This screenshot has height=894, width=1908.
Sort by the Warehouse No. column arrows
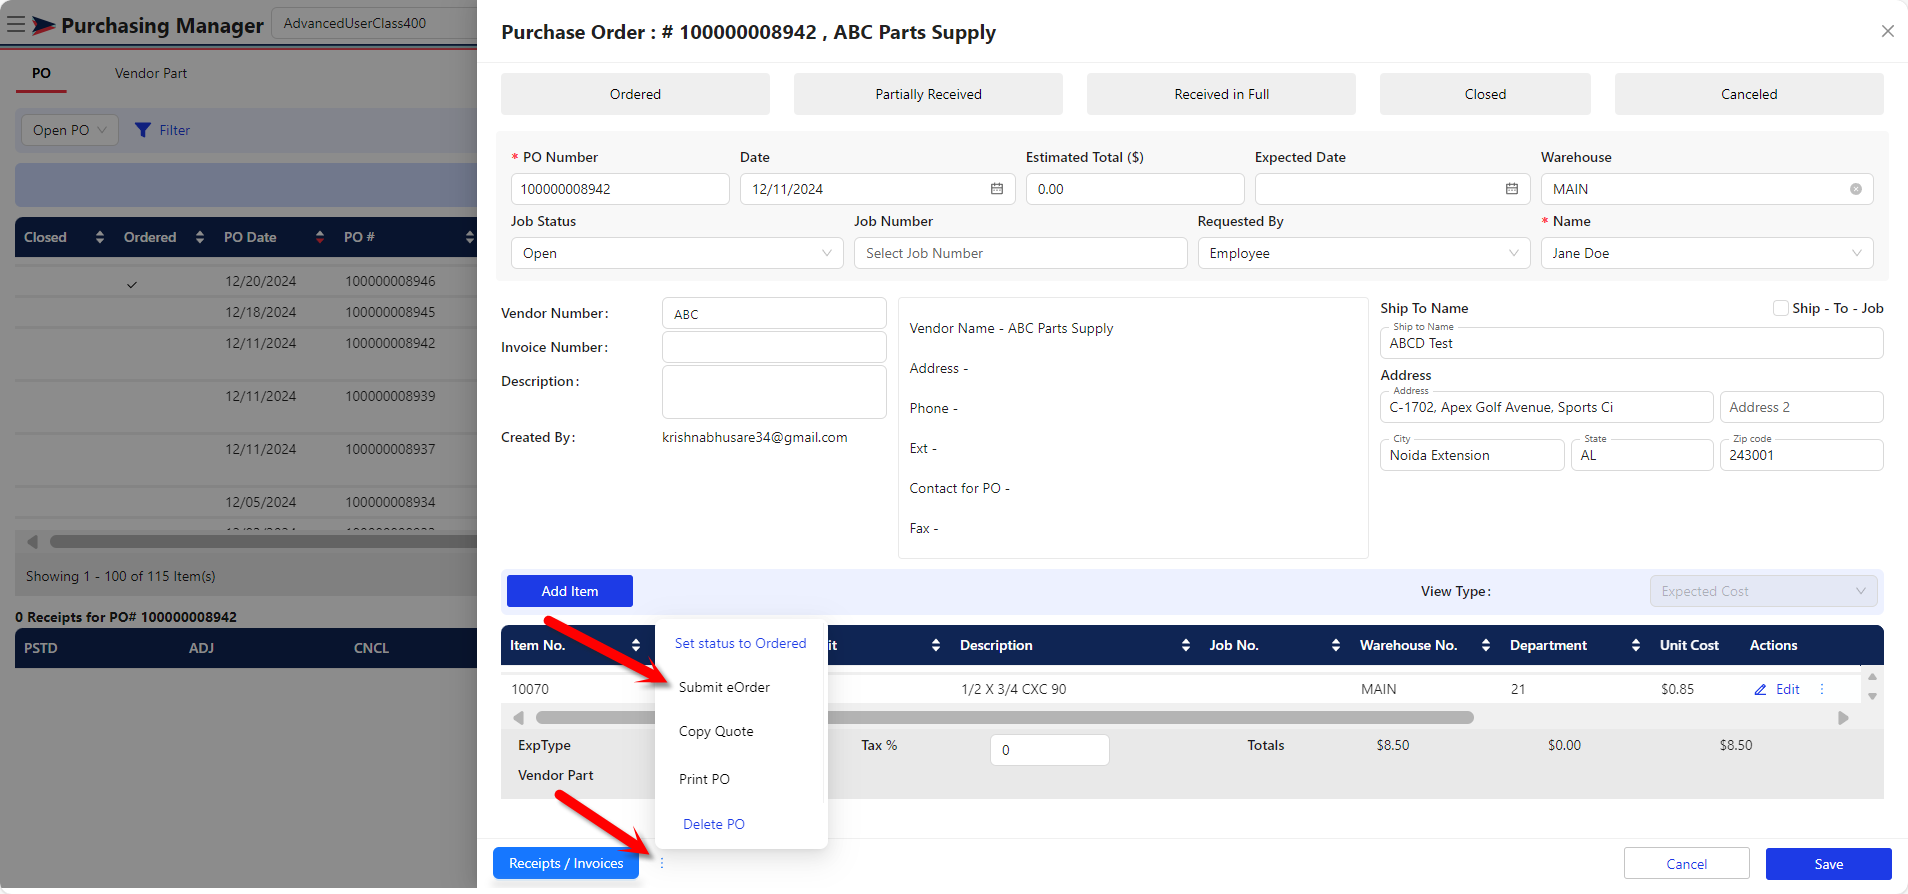[1486, 645]
